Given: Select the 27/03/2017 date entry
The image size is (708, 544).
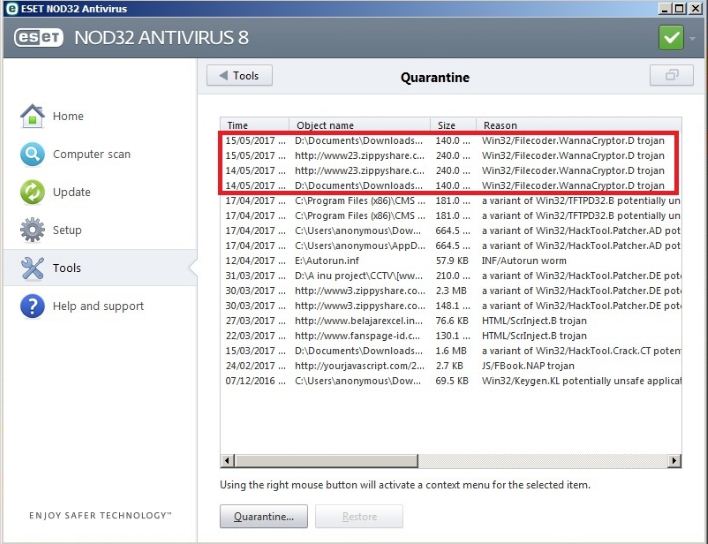Looking at the screenshot, I should (x=255, y=321).
